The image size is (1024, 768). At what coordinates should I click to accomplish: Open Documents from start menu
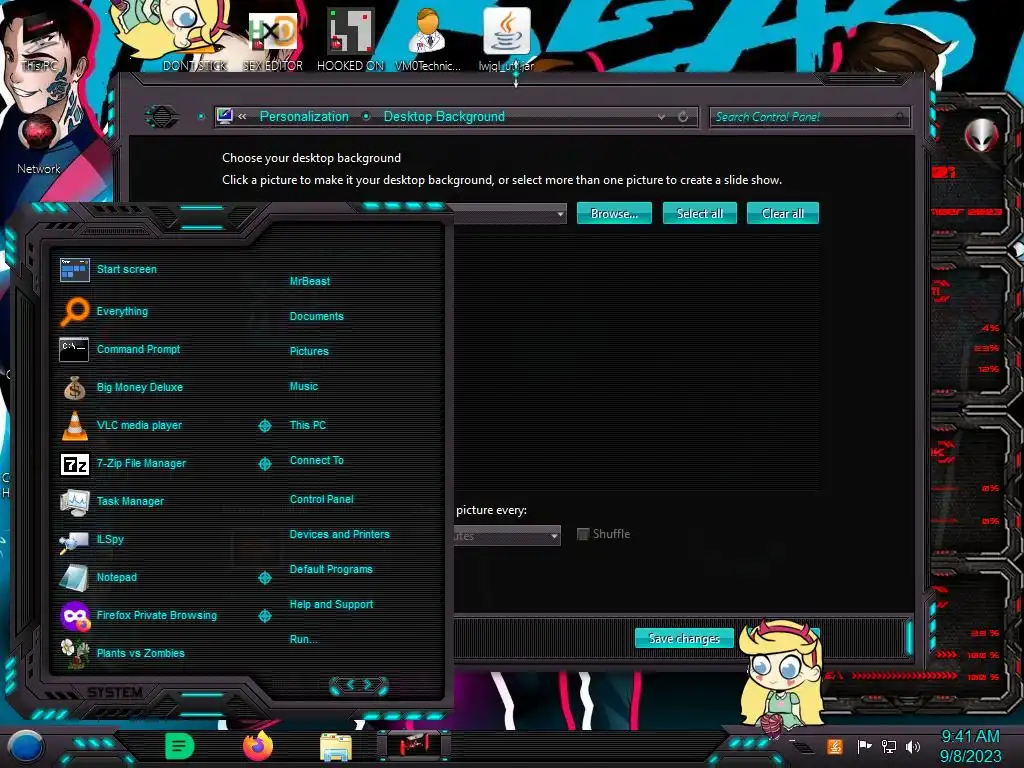(x=316, y=316)
